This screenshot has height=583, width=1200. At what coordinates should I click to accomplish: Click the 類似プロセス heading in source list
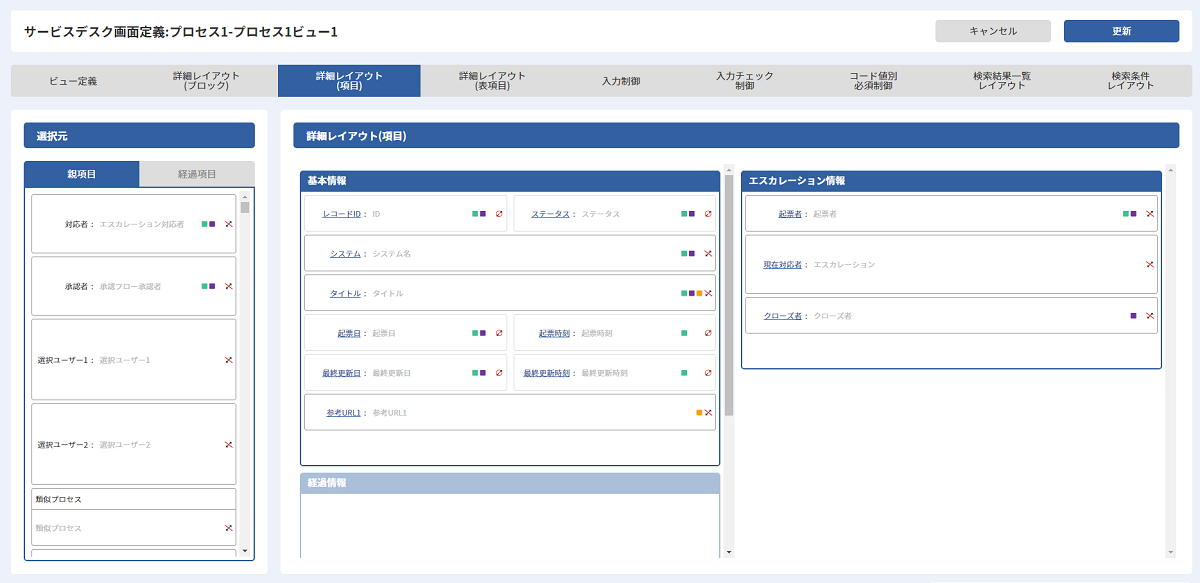click(58, 498)
